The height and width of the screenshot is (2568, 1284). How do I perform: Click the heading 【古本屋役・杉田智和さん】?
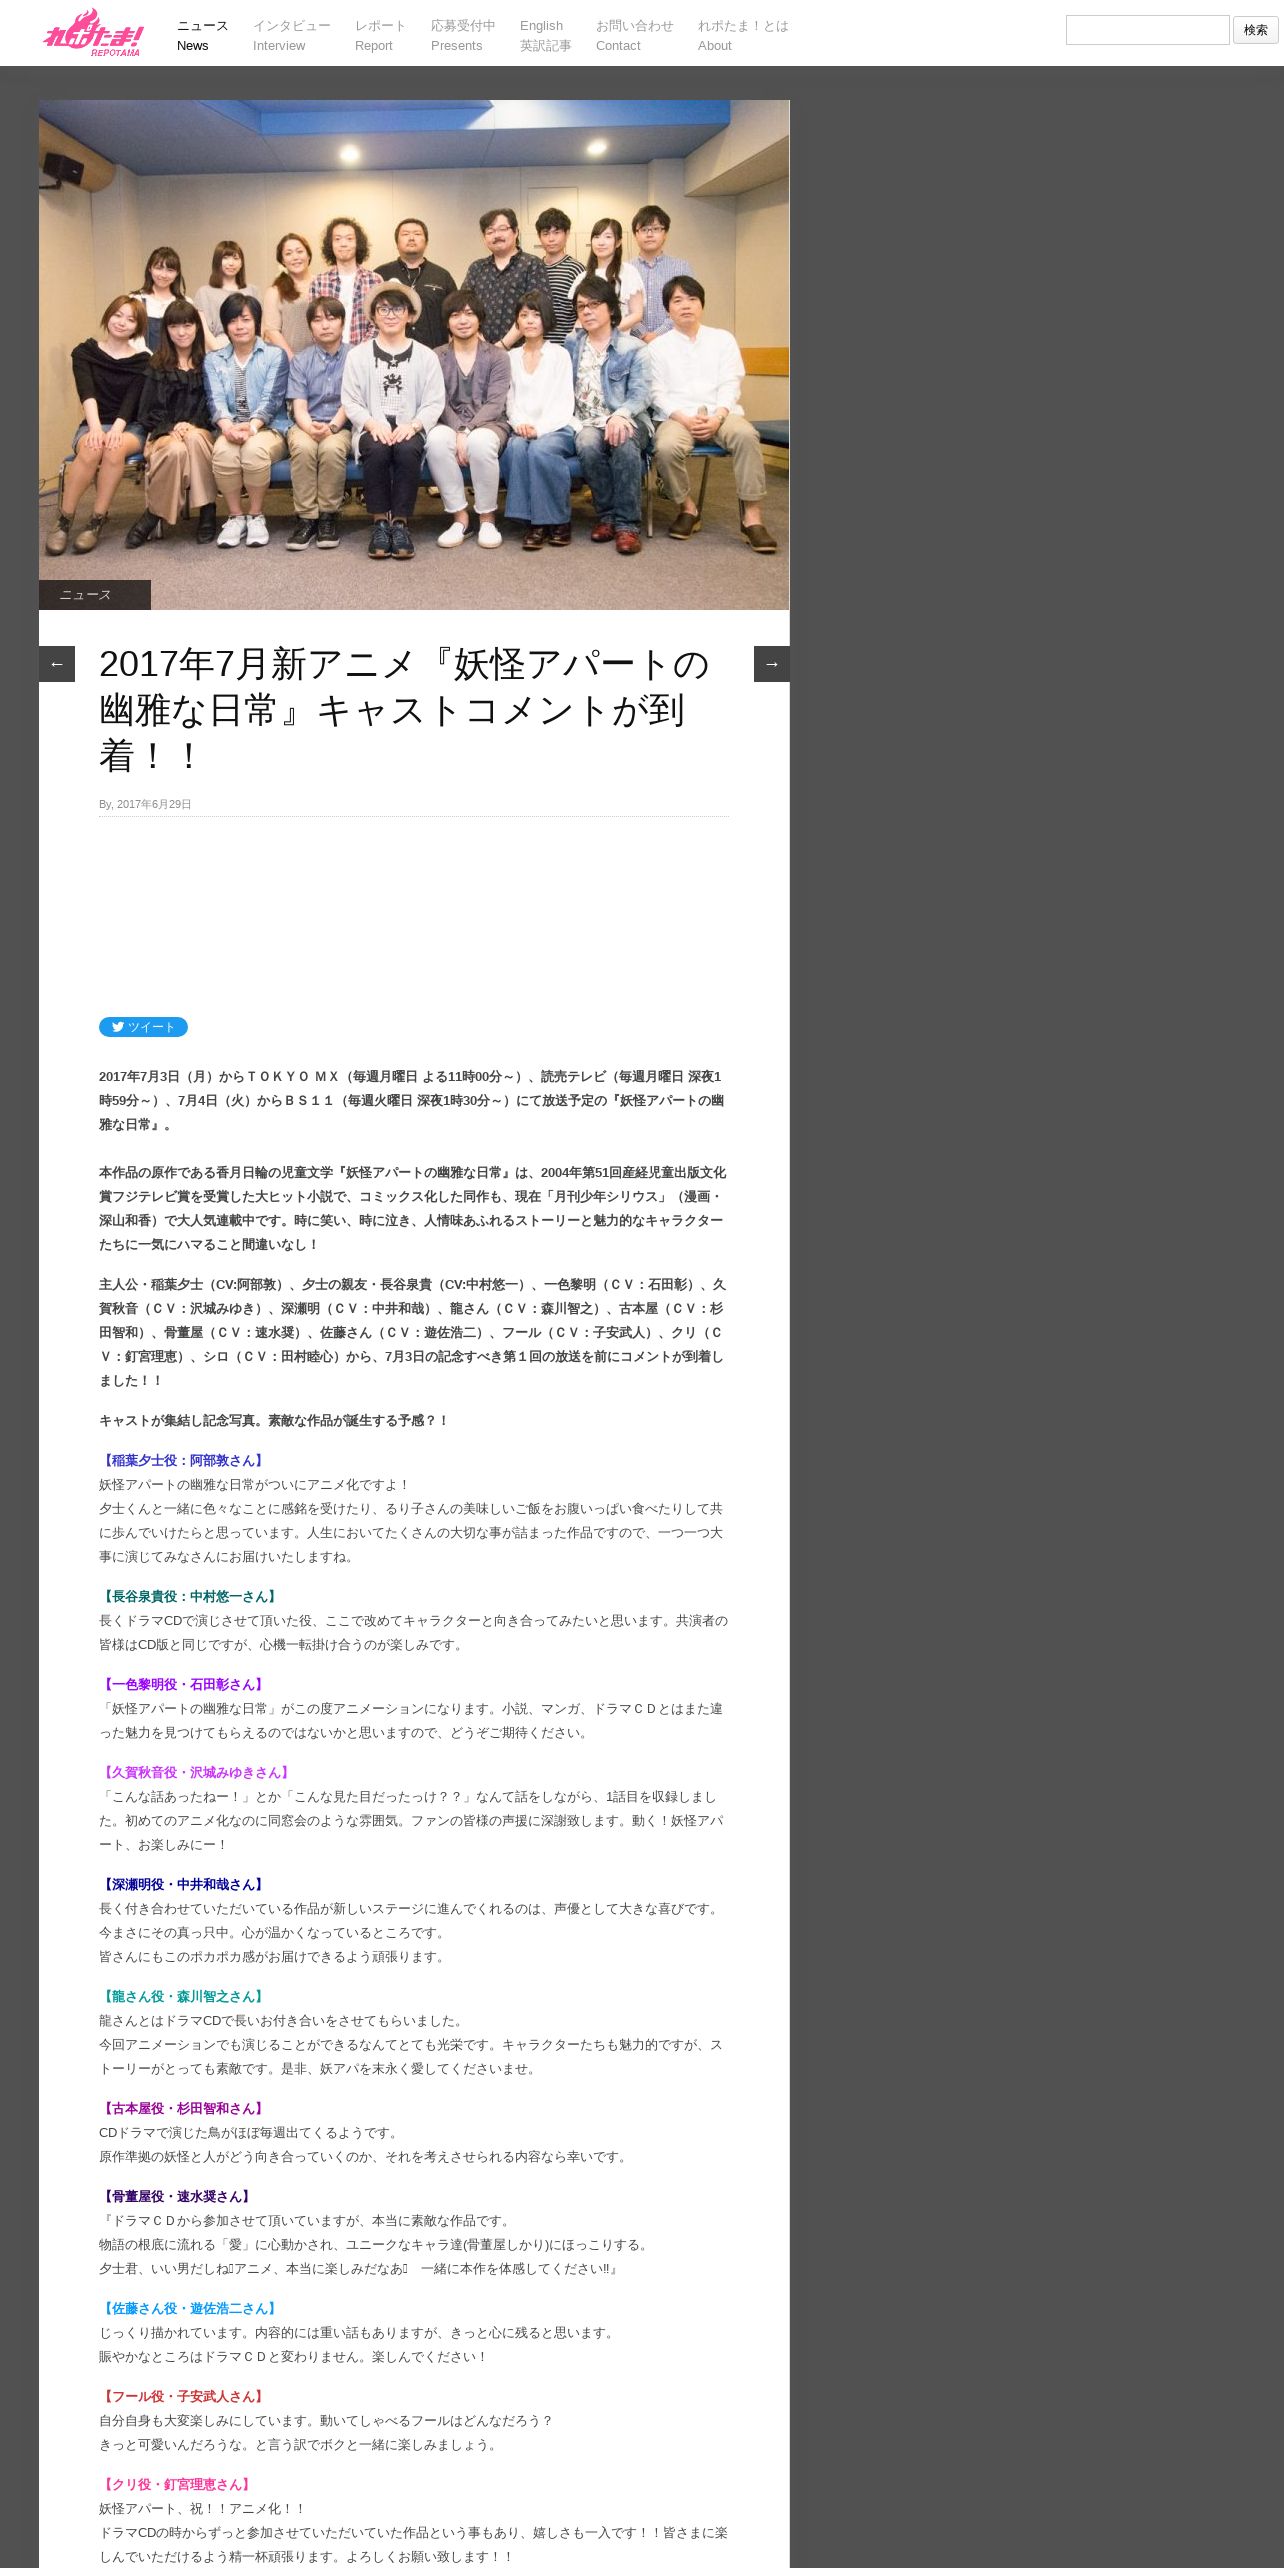click(x=183, y=2109)
